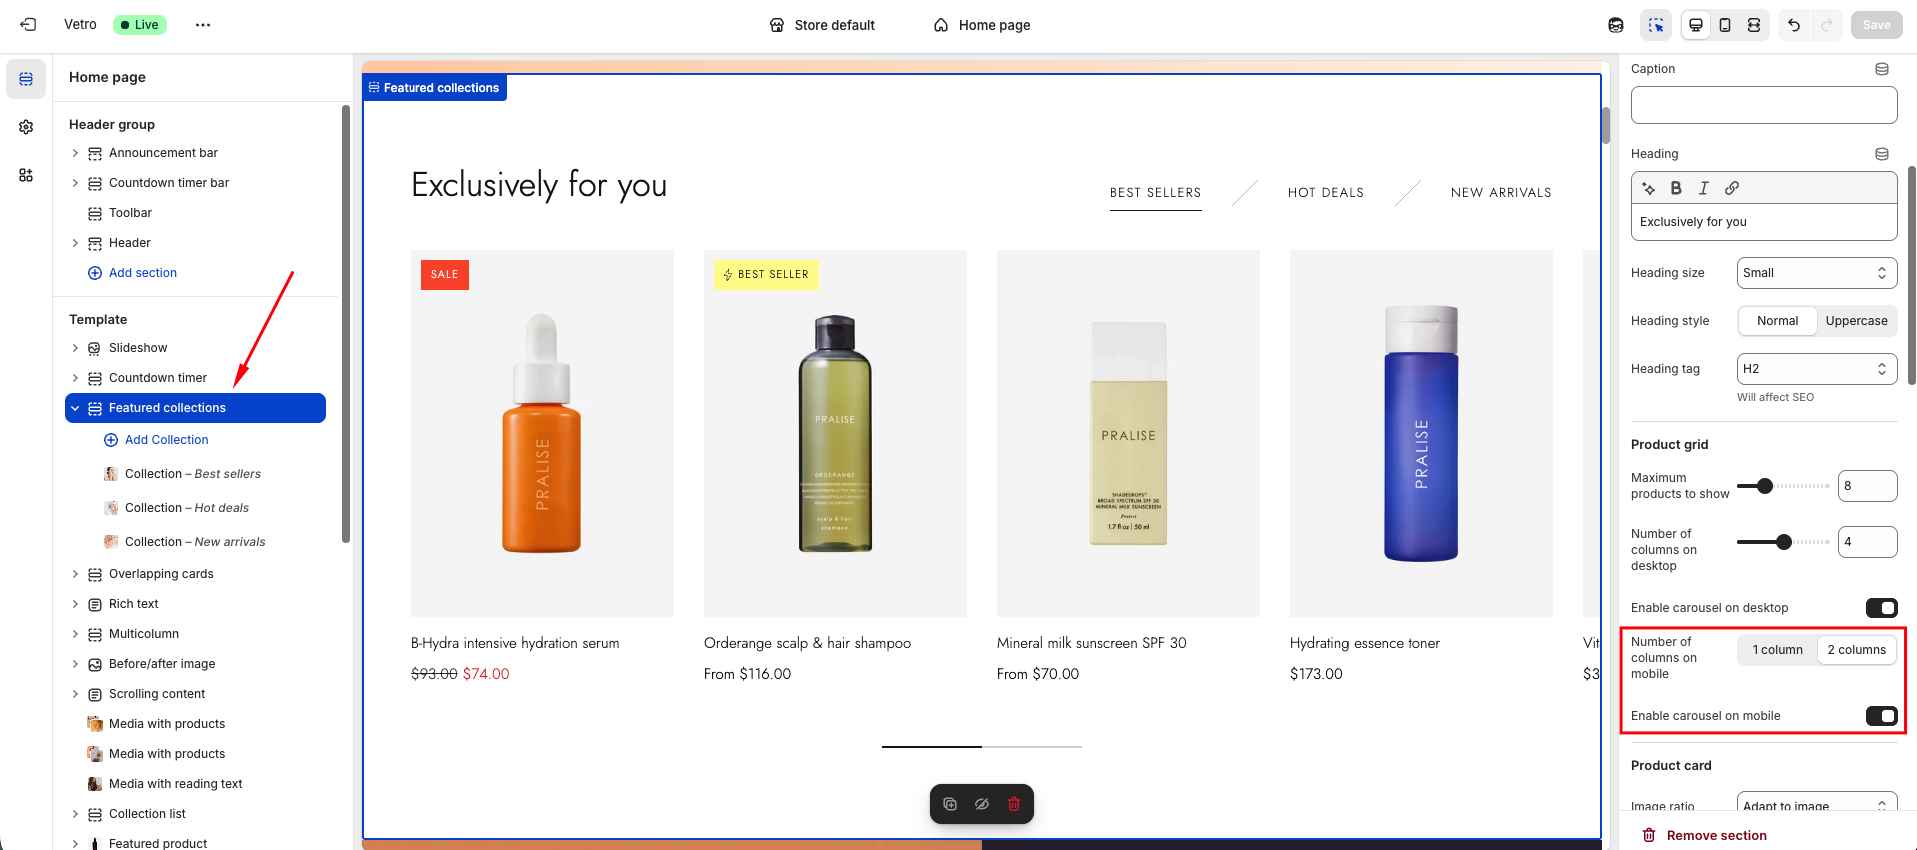Click Add Collection link
This screenshot has width=1917, height=850.
tap(166, 440)
